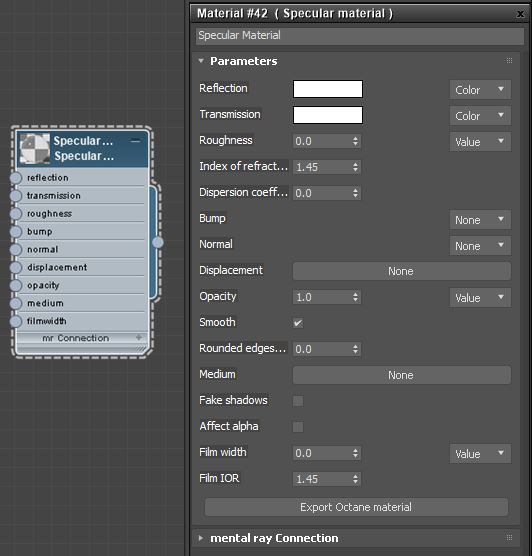
Task: Click the transmission input socket on node
Action: (16, 196)
